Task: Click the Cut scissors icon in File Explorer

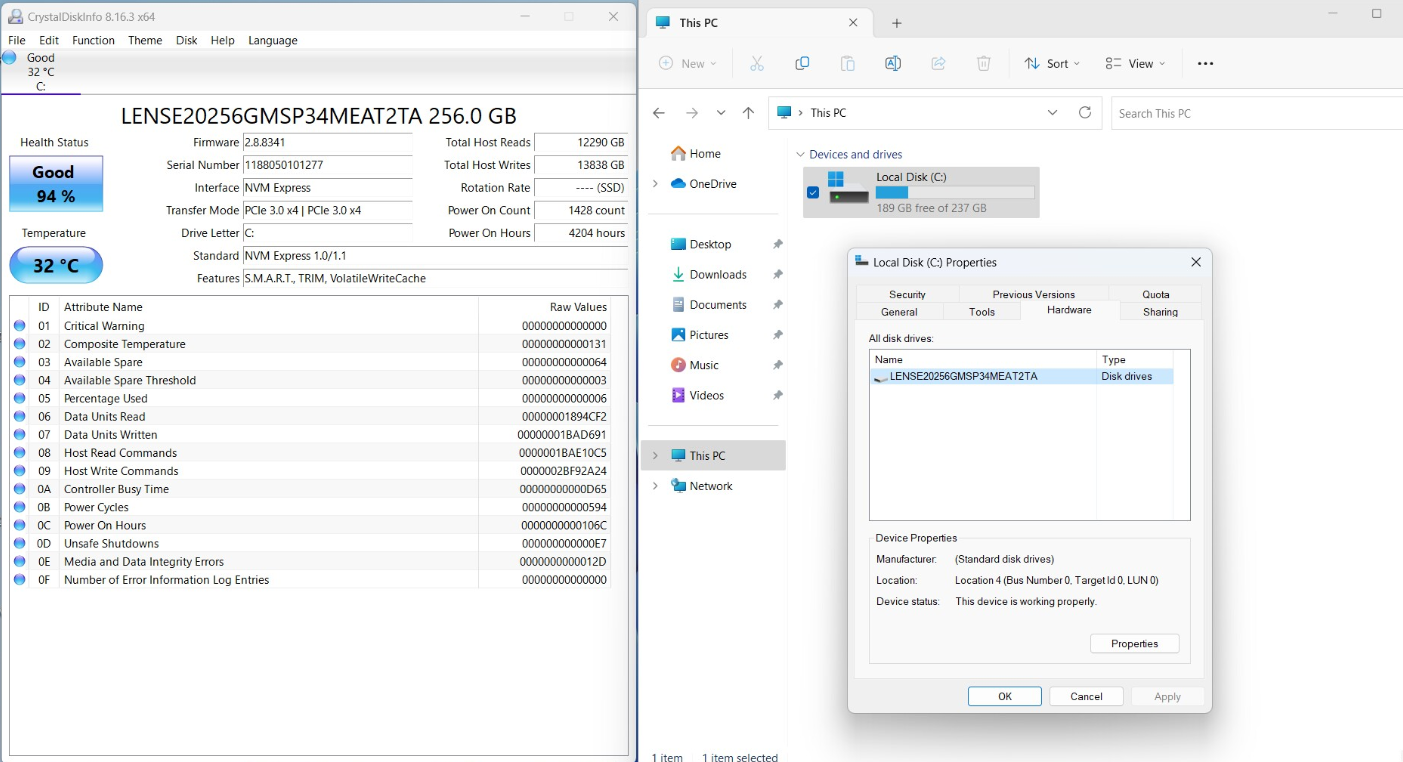Action: pyautogui.click(x=757, y=63)
